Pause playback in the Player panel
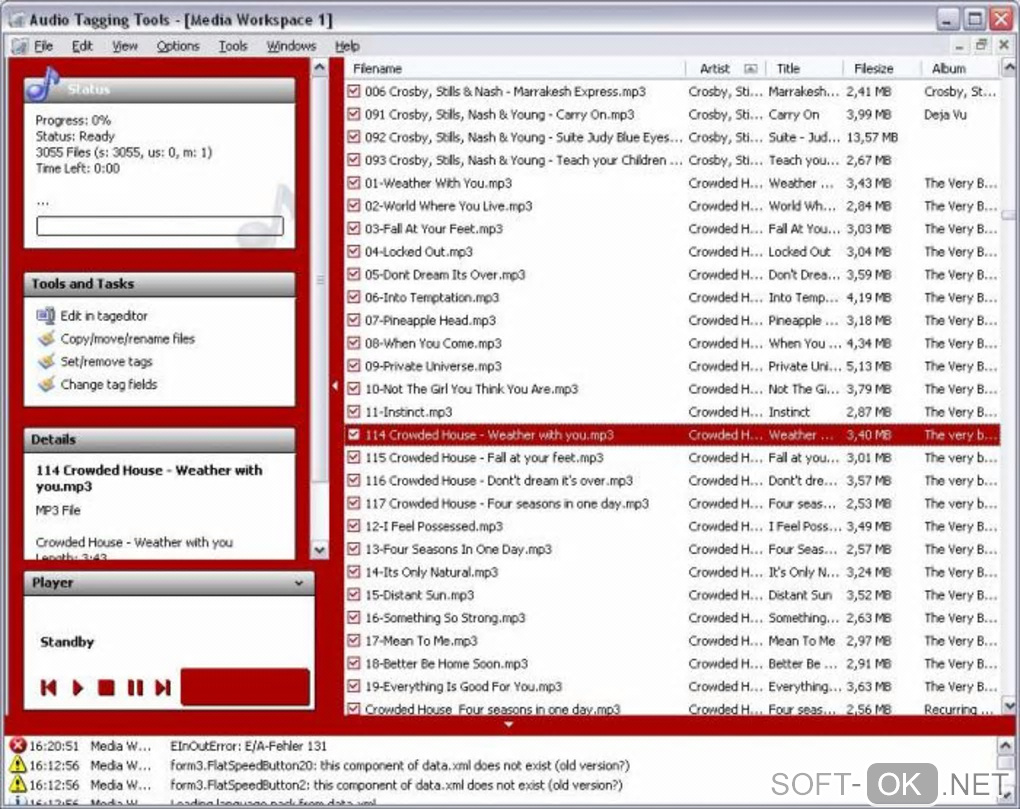 pyautogui.click(x=135, y=687)
